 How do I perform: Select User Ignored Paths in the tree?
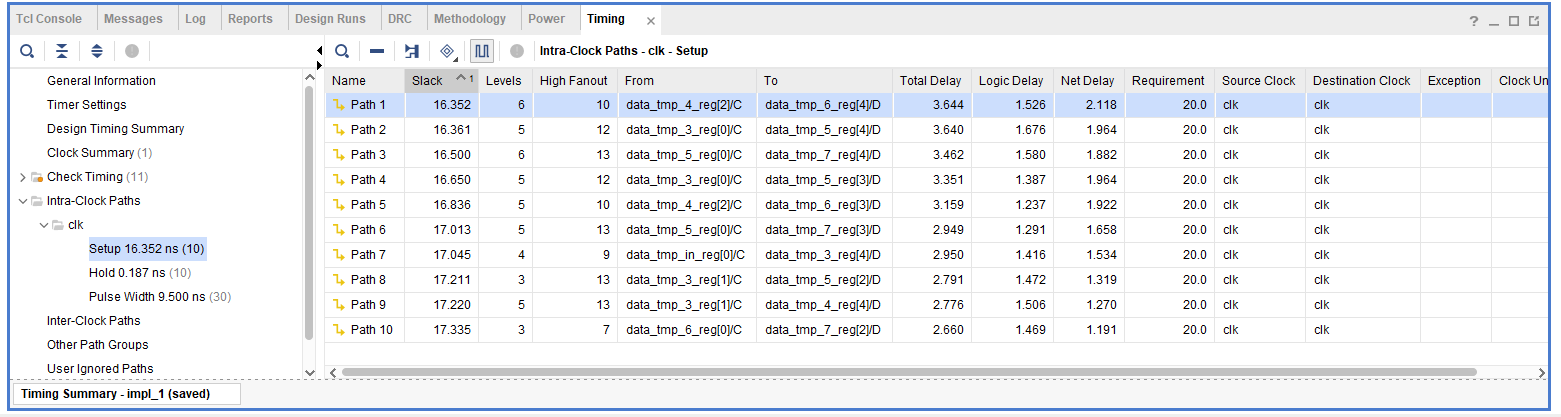[x=100, y=369]
